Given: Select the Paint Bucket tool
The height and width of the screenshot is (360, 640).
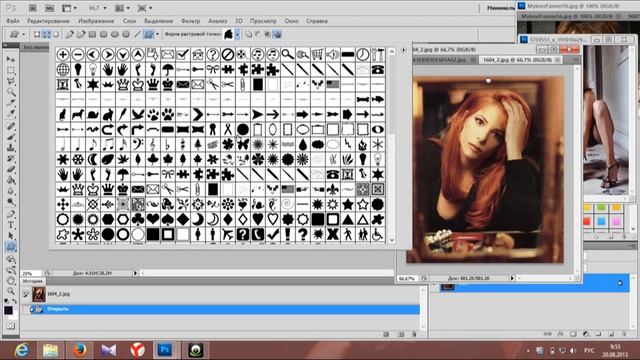Looking at the screenshot, I should click(11, 180).
